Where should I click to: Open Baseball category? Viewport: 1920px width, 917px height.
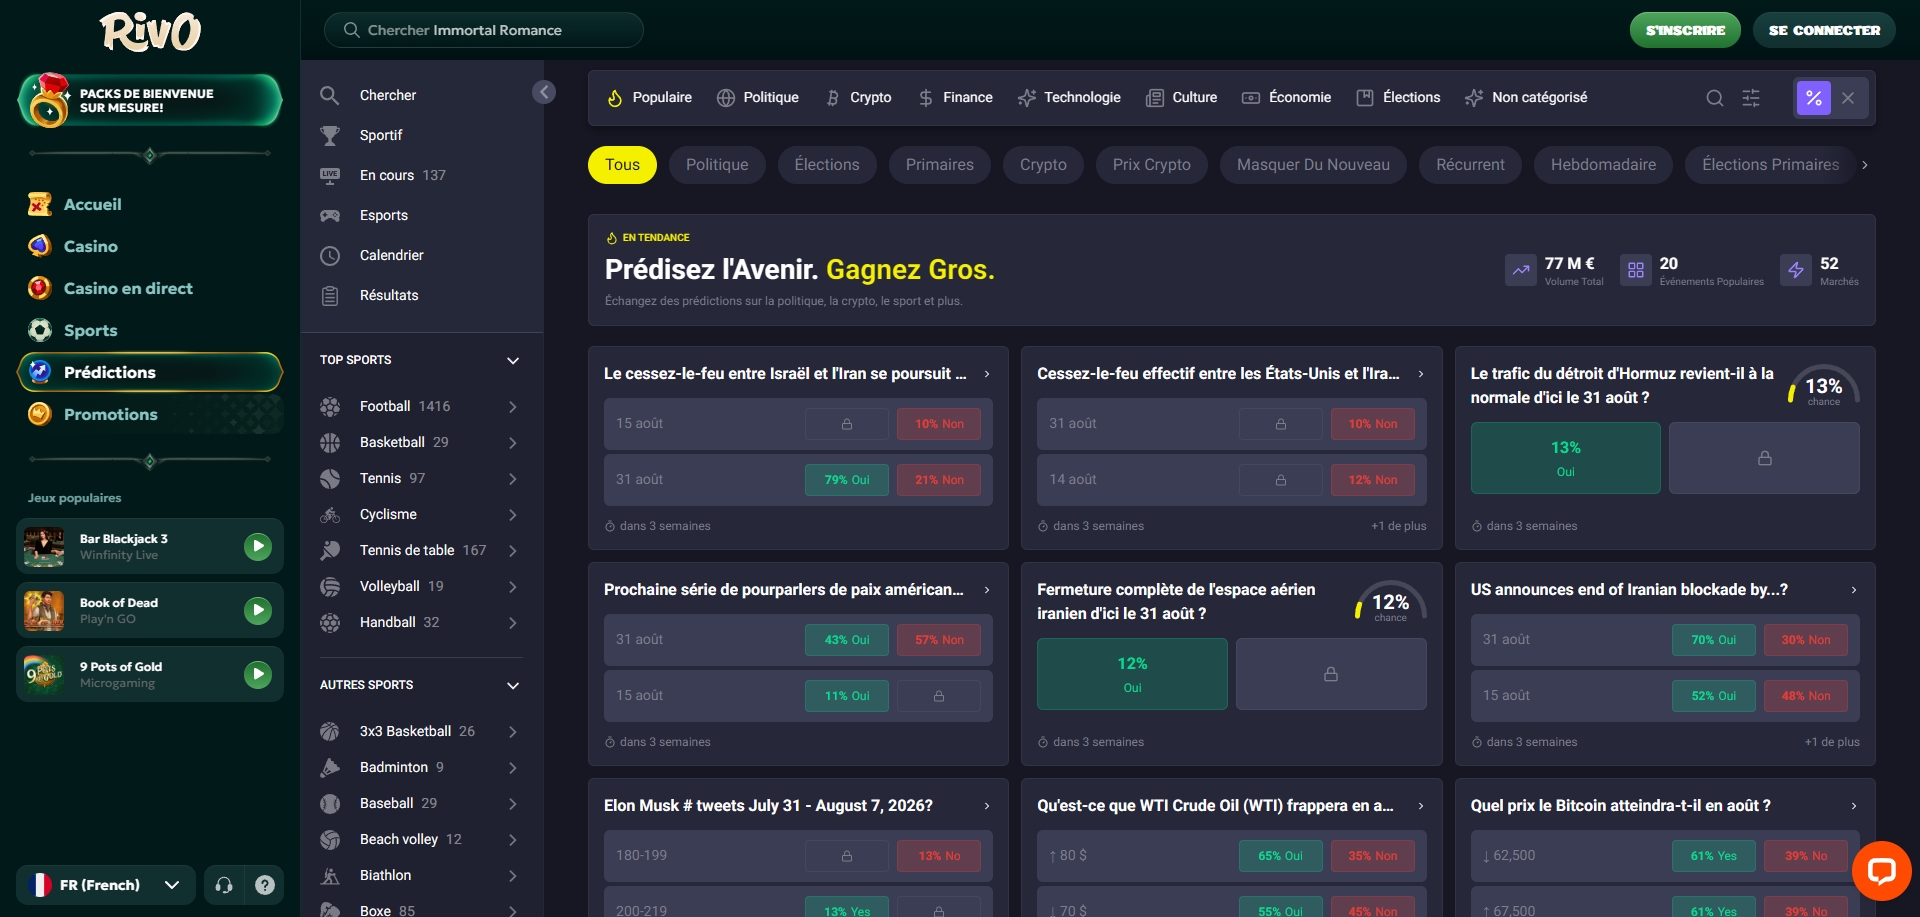420,803
